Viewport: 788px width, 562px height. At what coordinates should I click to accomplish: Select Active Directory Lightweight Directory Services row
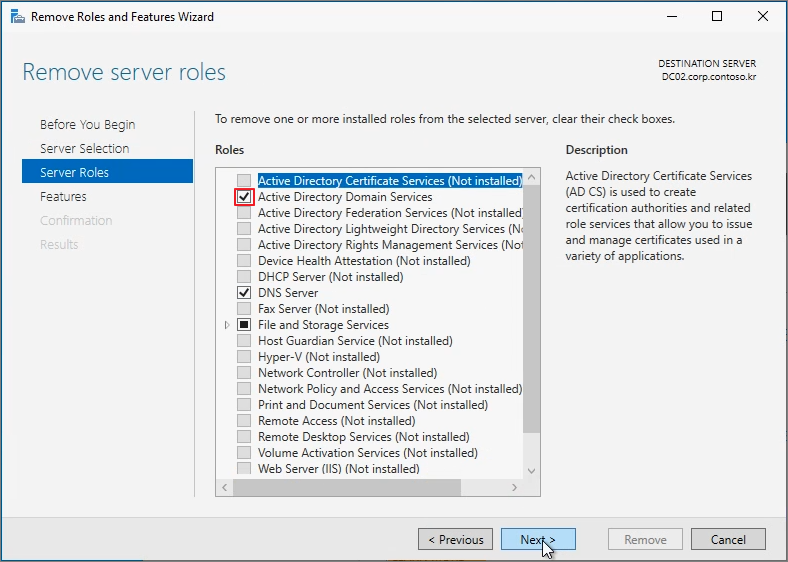coord(390,229)
